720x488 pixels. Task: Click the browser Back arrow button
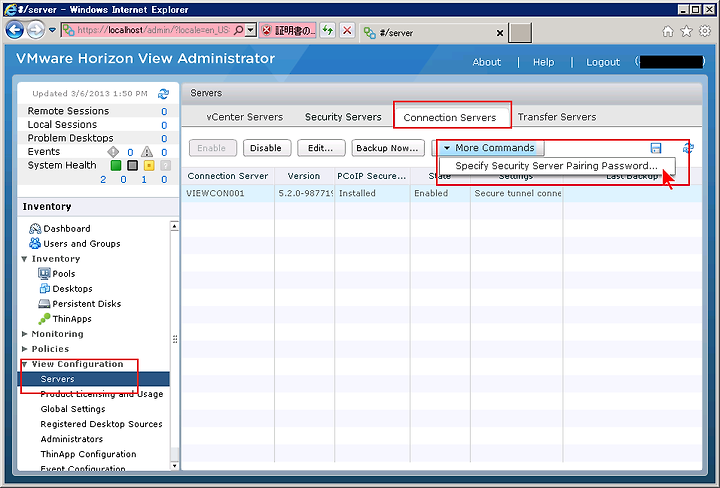click(x=14, y=30)
